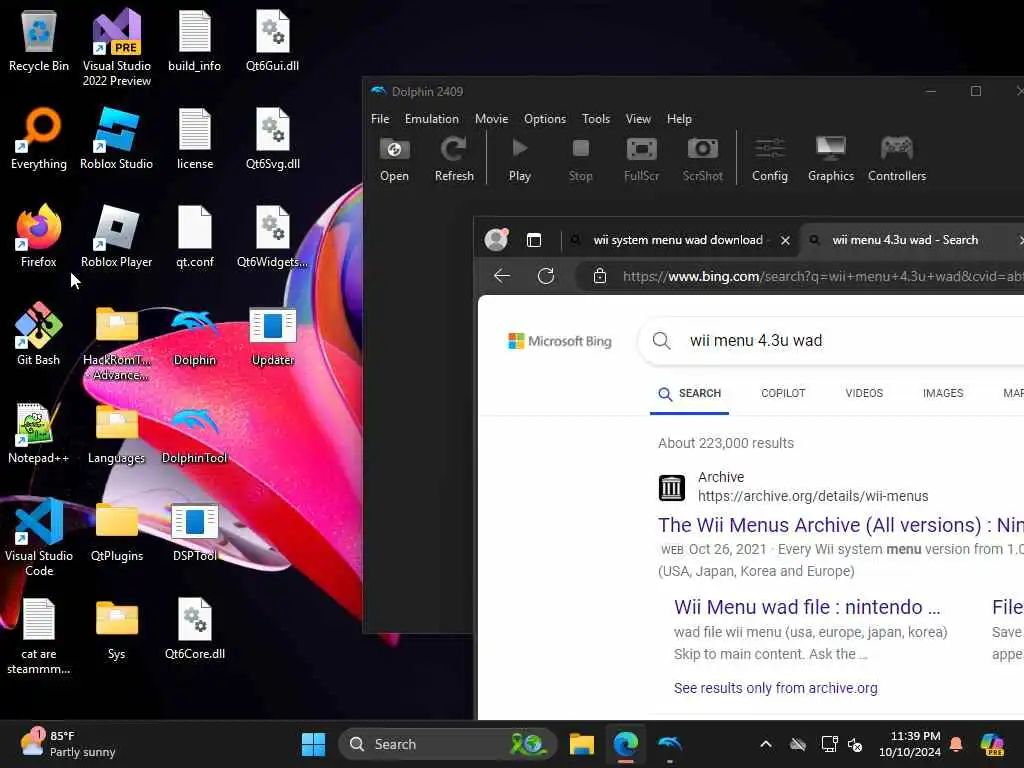
Task: Select the Visual Studio Code shortcut
Action: [x=39, y=537]
